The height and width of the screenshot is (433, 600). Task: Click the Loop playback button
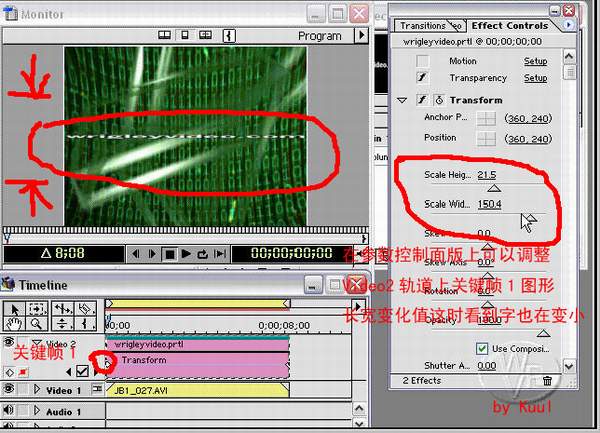click(203, 254)
